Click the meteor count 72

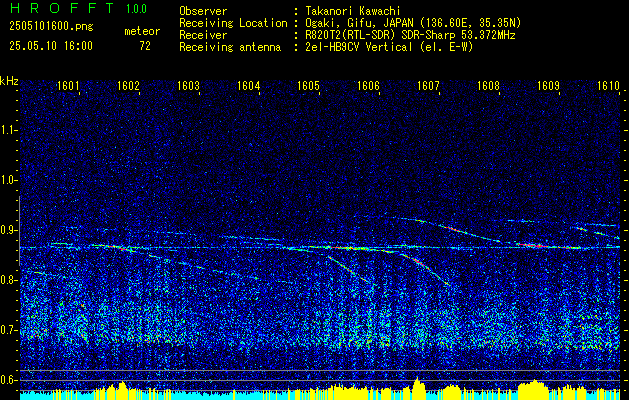point(145,46)
